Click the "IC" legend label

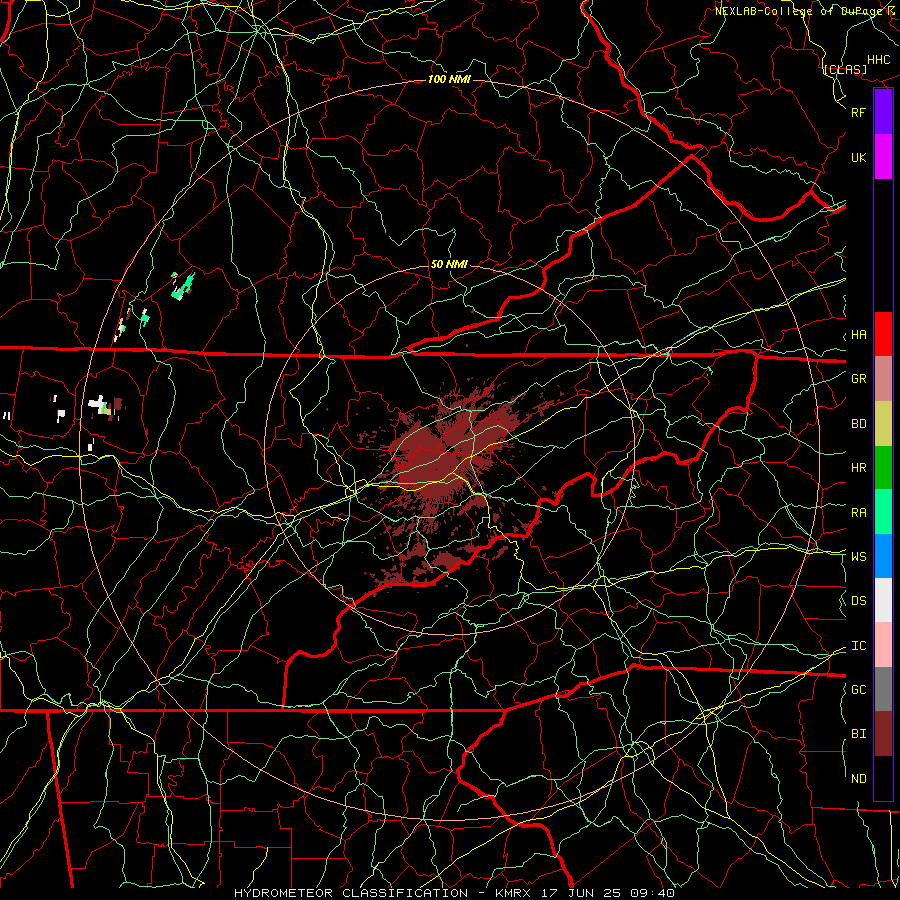(858, 646)
